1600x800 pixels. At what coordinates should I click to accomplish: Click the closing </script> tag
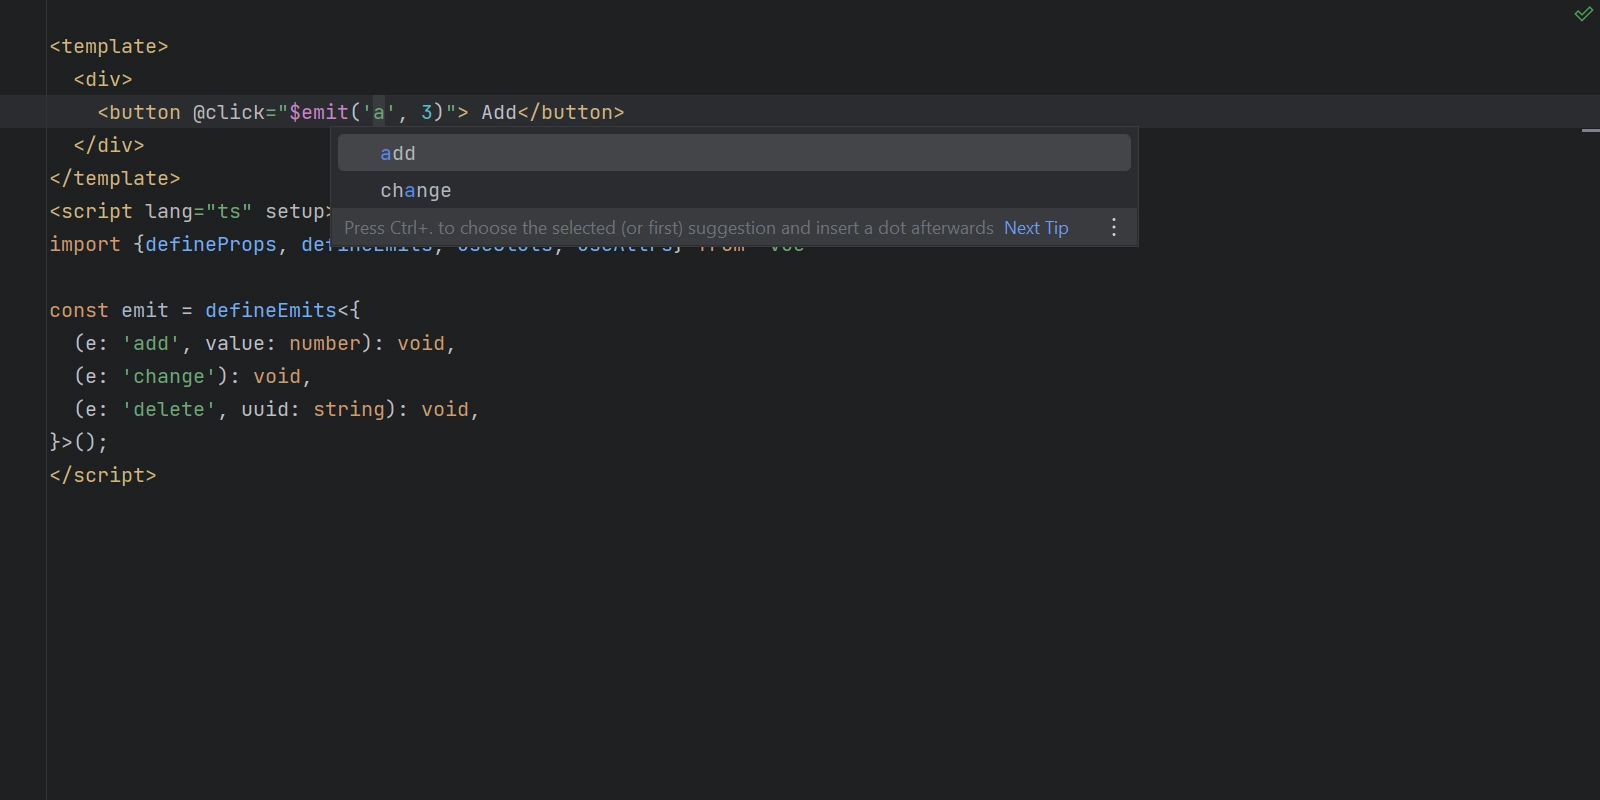point(103,475)
